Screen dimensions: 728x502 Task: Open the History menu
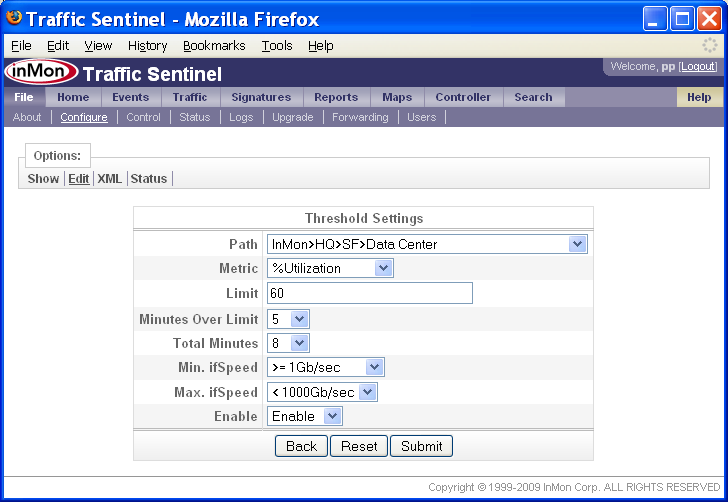pos(148,46)
